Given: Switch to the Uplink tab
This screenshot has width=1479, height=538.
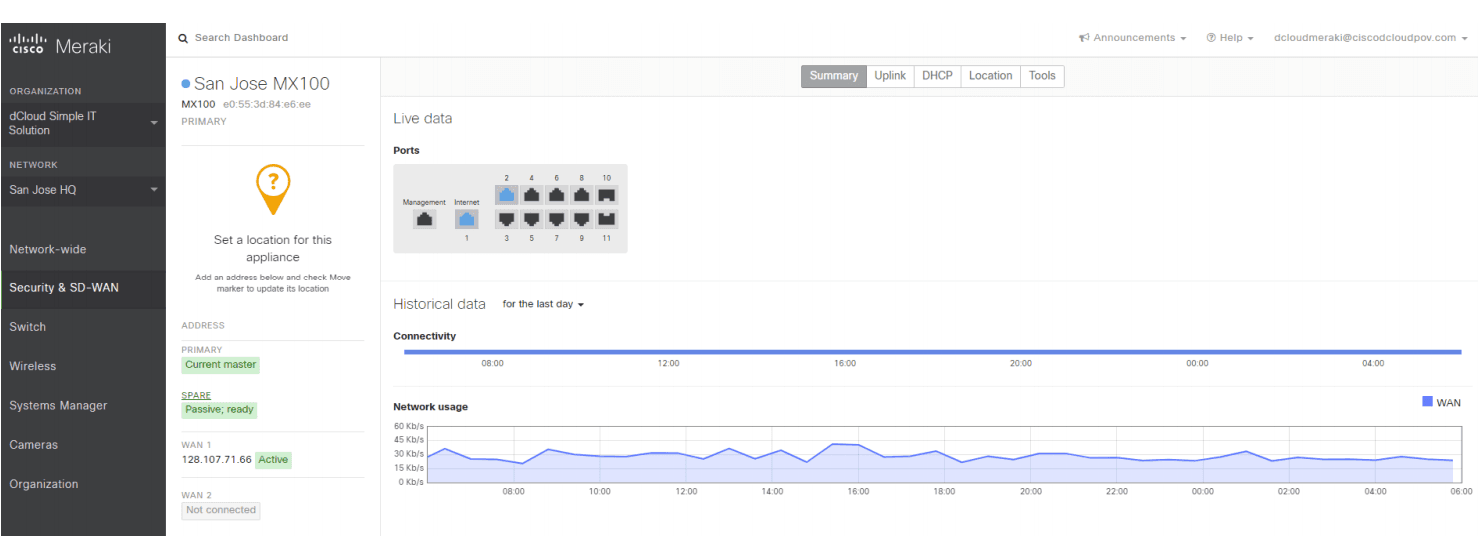Looking at the screenshot, I should point(890,76).
